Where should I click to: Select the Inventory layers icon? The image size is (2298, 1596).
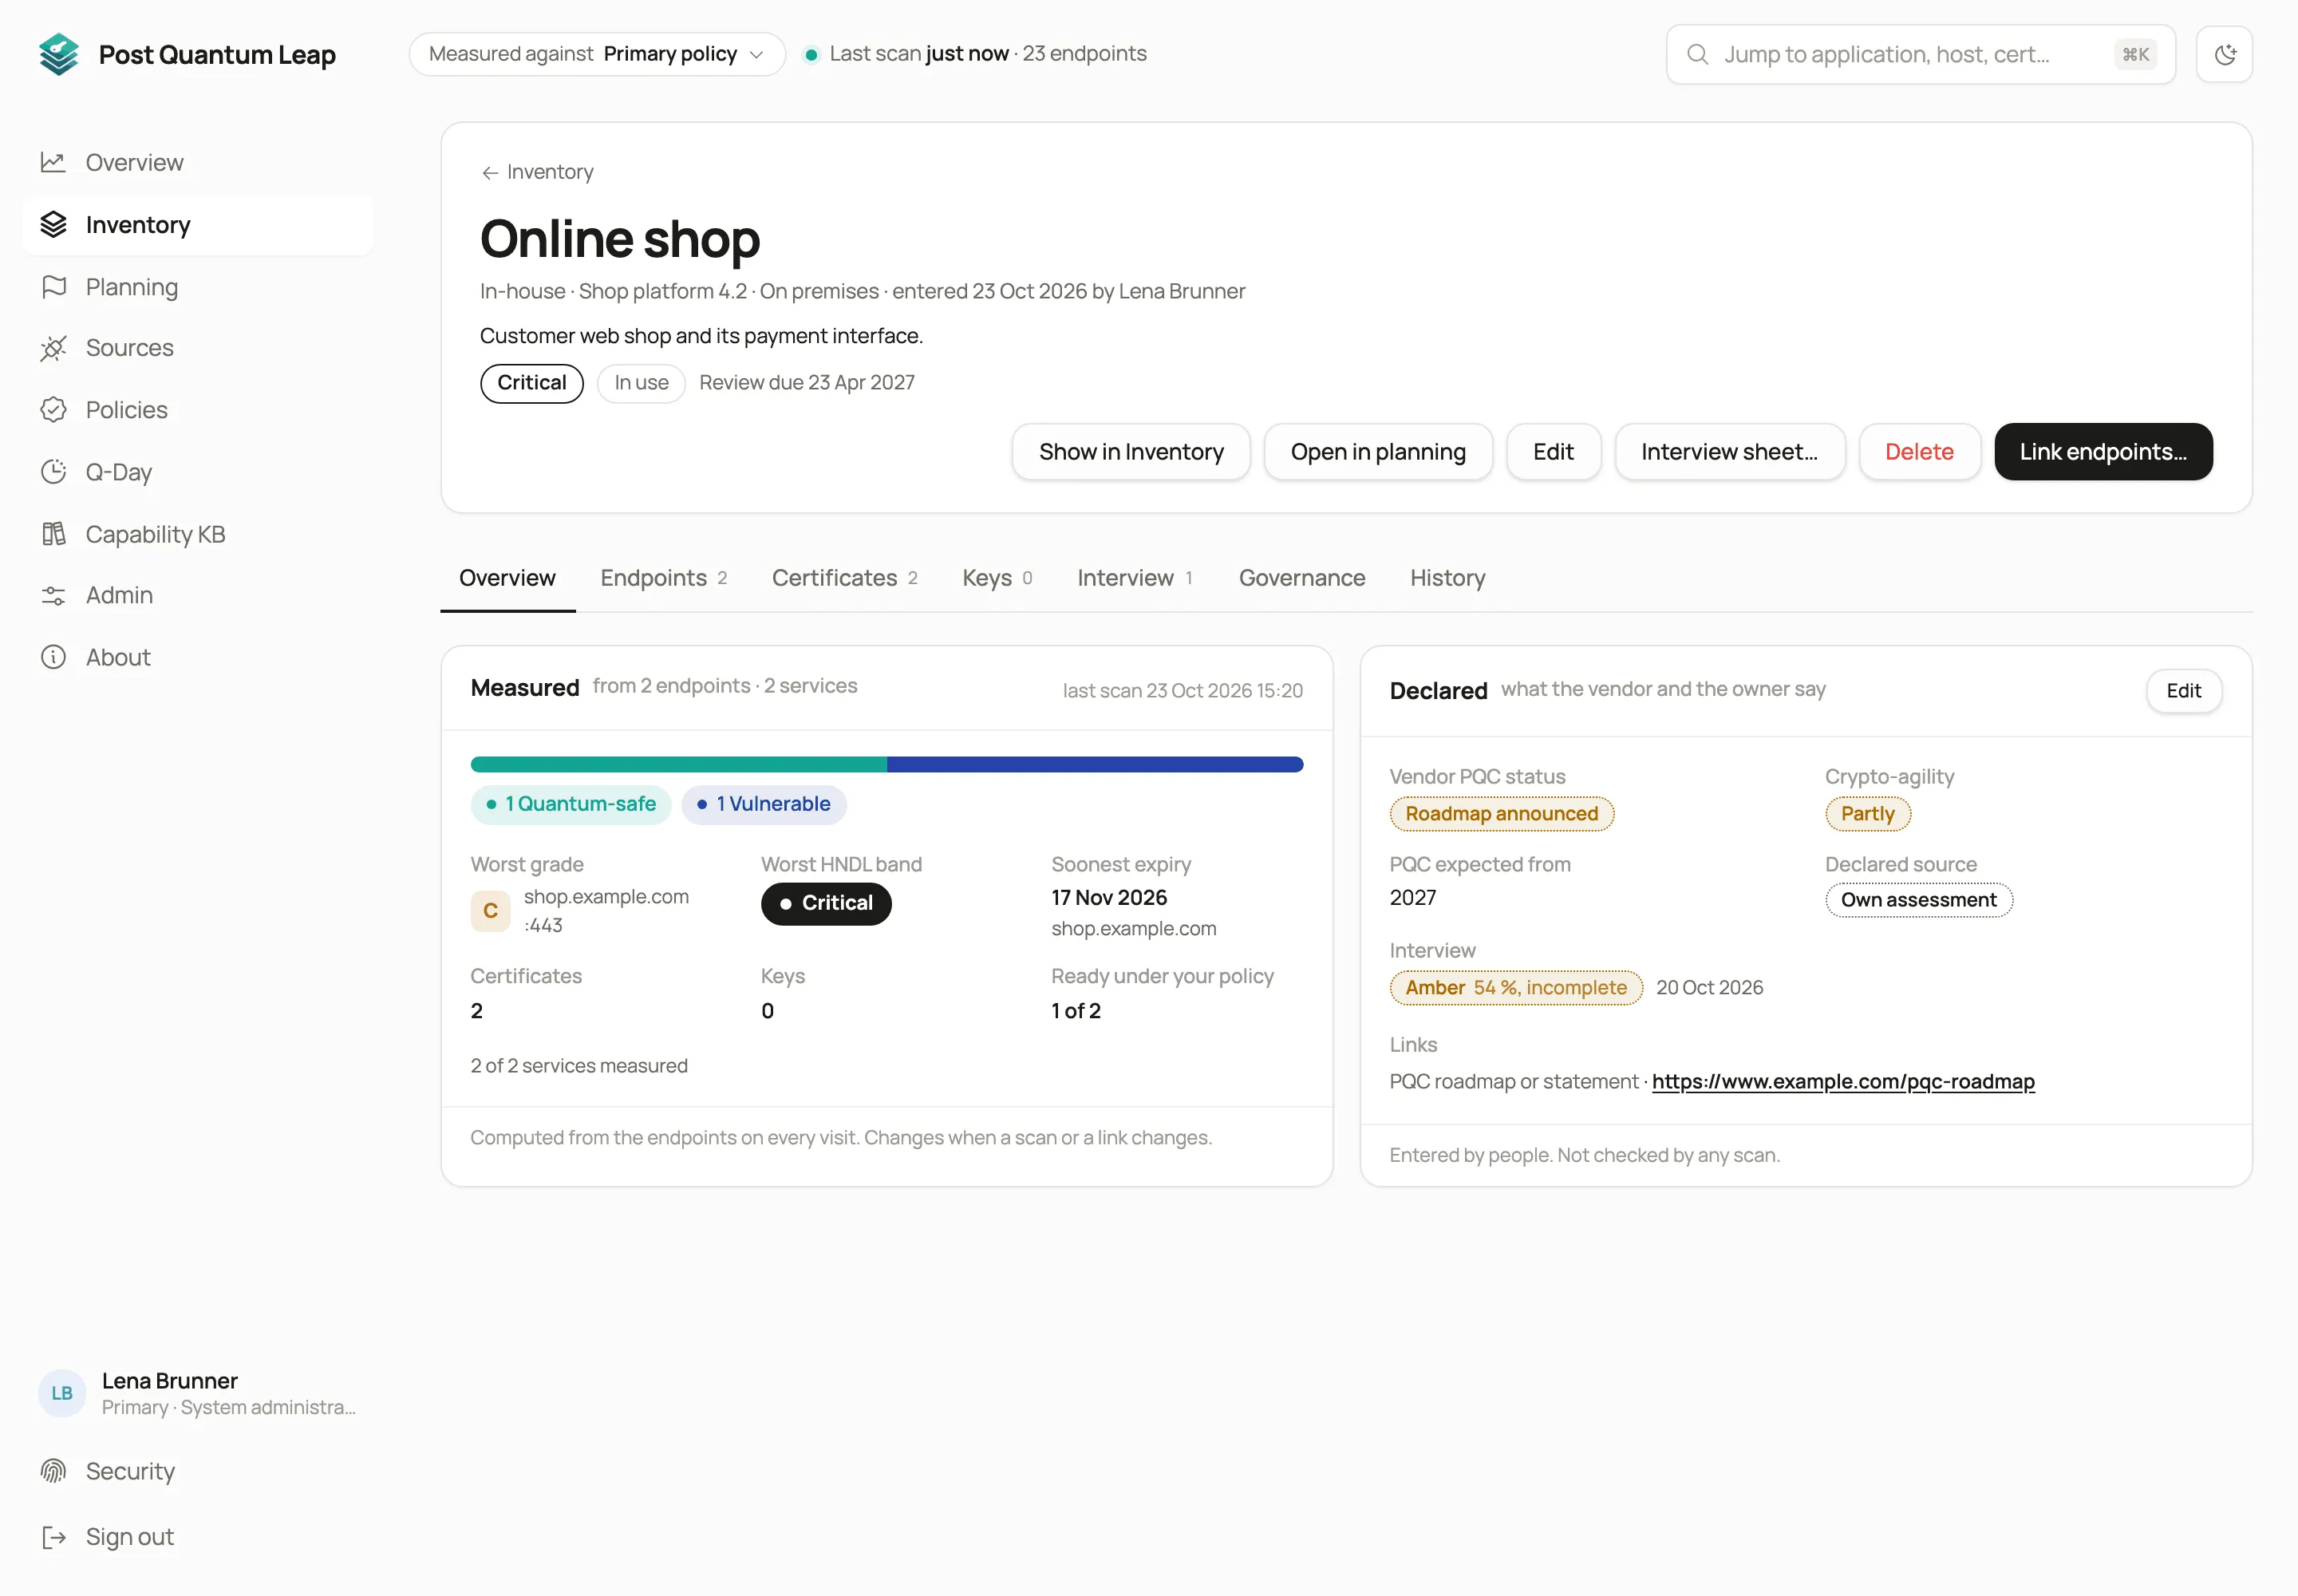pos(53,225)
